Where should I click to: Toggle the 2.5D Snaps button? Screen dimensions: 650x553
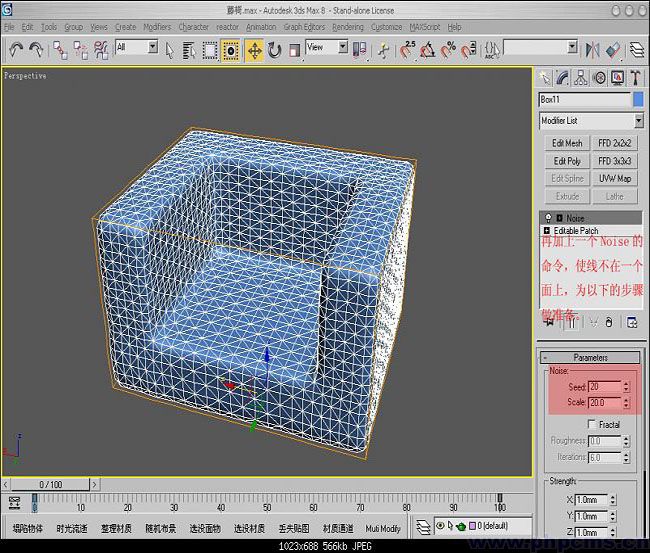pos(407,50)
